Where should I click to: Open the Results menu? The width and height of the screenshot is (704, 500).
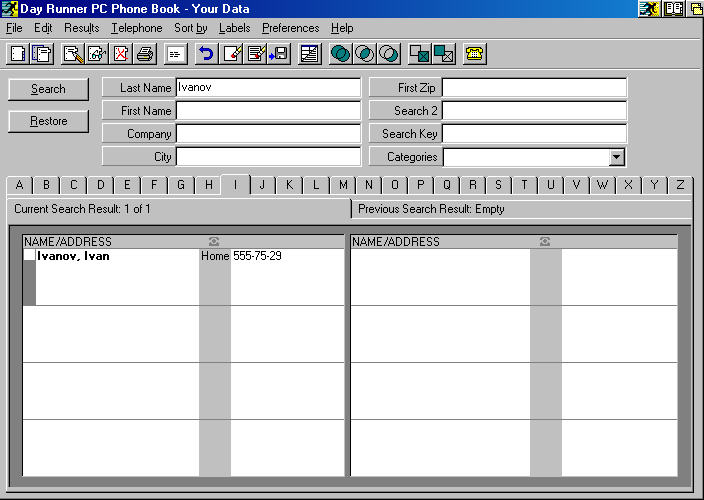pos(81,28)
